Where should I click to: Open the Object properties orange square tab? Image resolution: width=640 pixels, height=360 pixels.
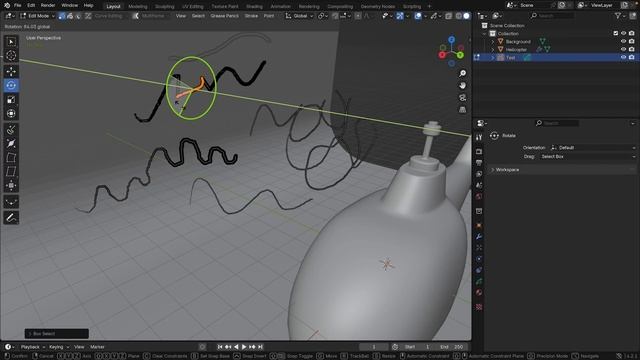479,225
